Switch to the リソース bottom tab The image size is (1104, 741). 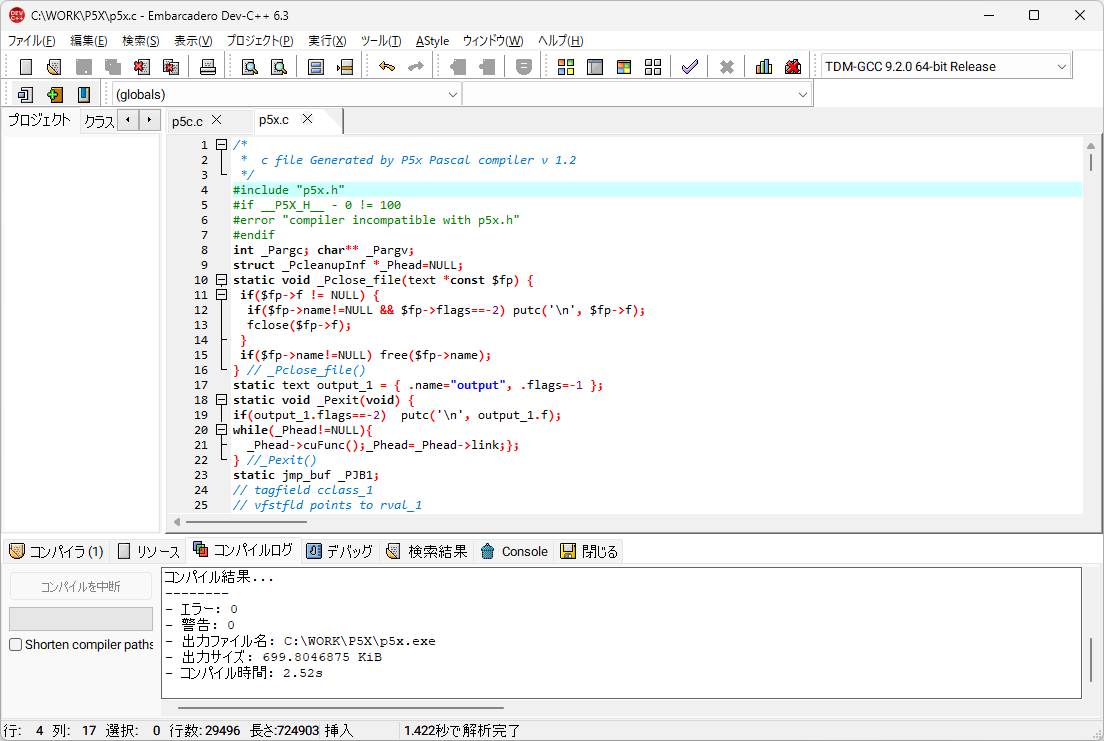(149, 552)
